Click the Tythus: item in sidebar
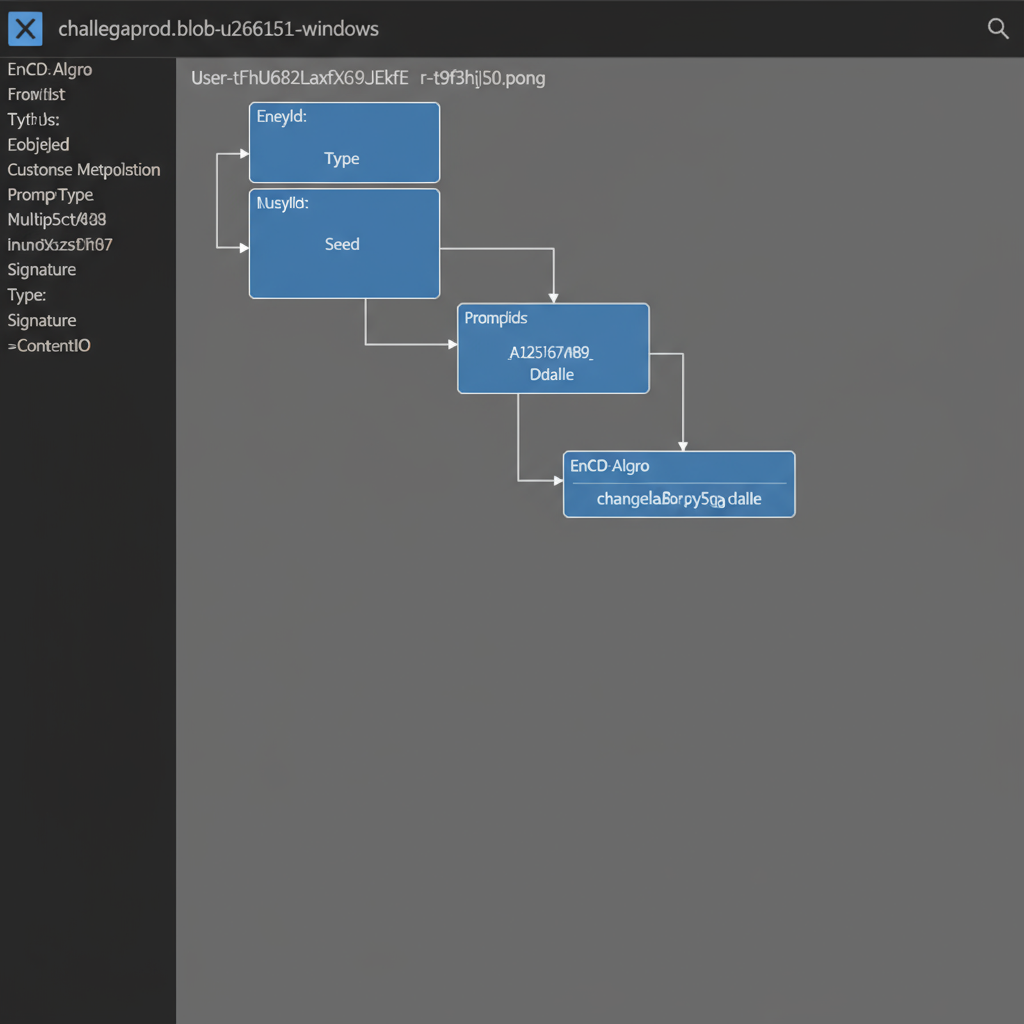The width and height of the screenshot is (1024, 1024). click(x=34, y=120)
